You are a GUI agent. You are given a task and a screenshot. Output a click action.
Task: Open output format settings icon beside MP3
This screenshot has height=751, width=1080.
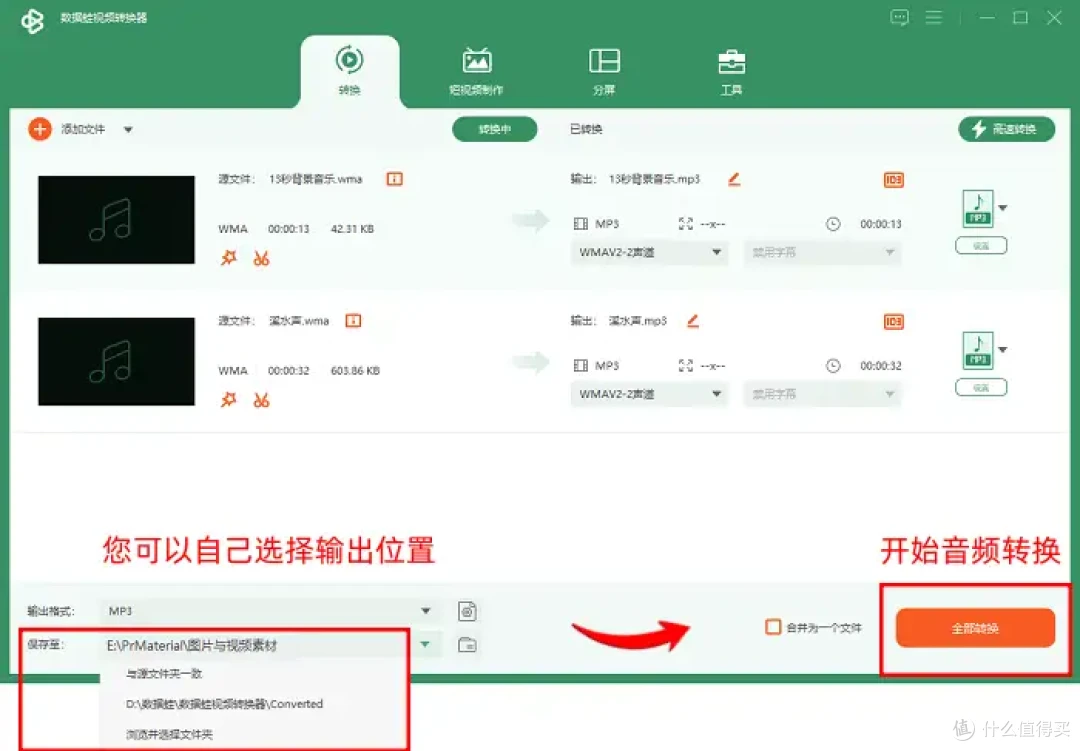pyautogui.click(x=468, y=611)
